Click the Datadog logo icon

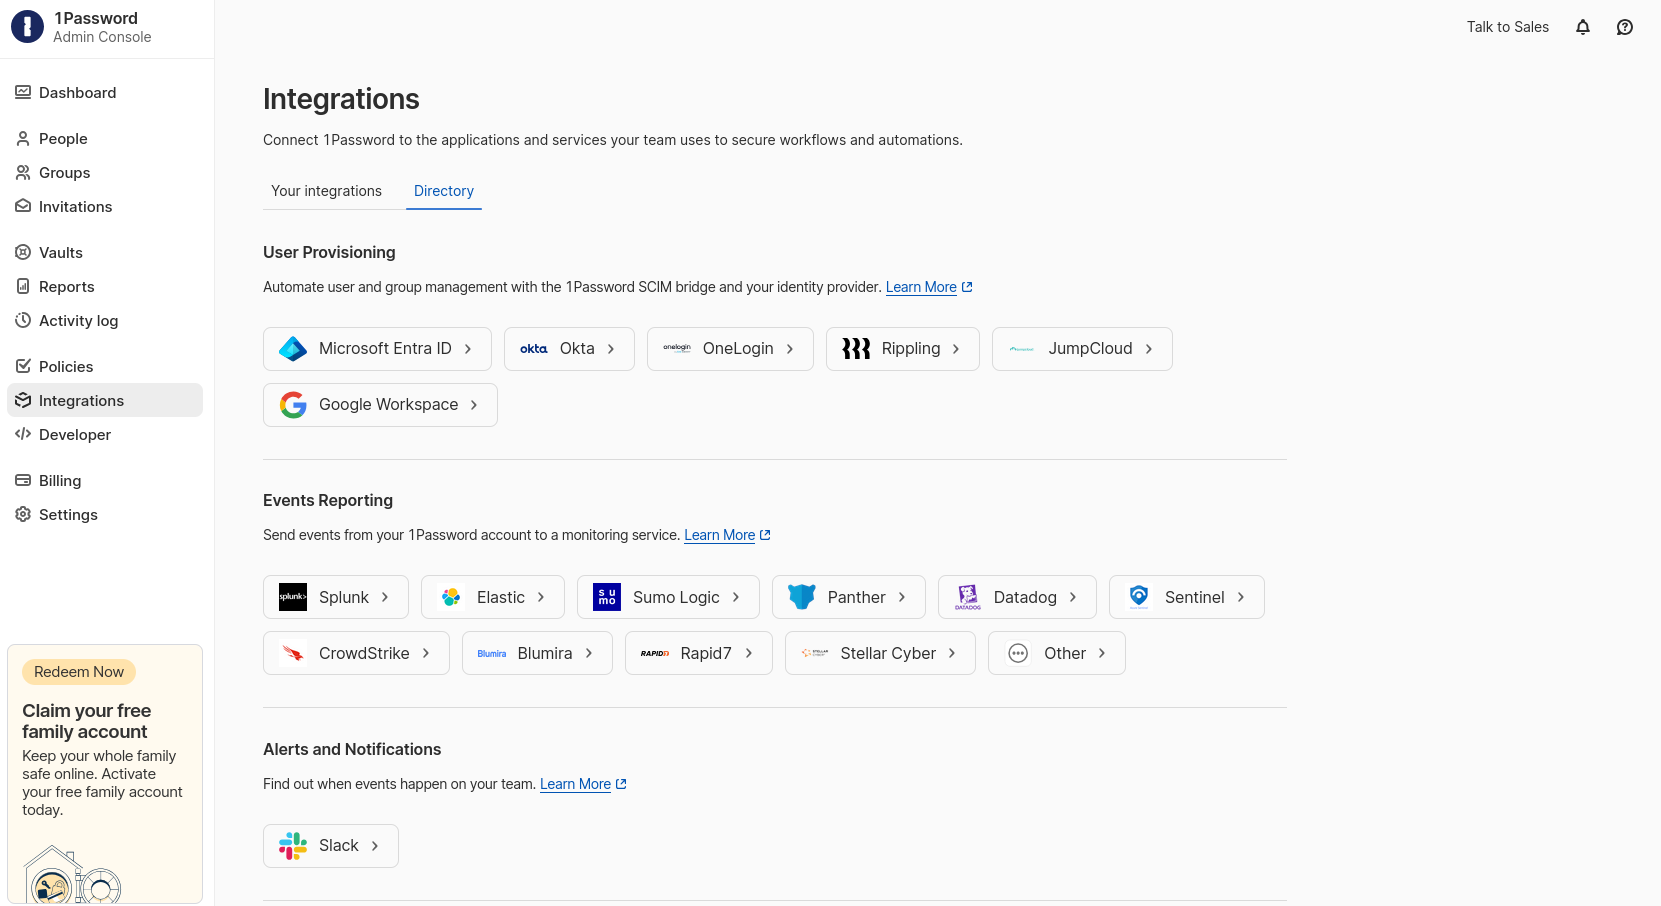pyautogui.click(x=968, y=597)
